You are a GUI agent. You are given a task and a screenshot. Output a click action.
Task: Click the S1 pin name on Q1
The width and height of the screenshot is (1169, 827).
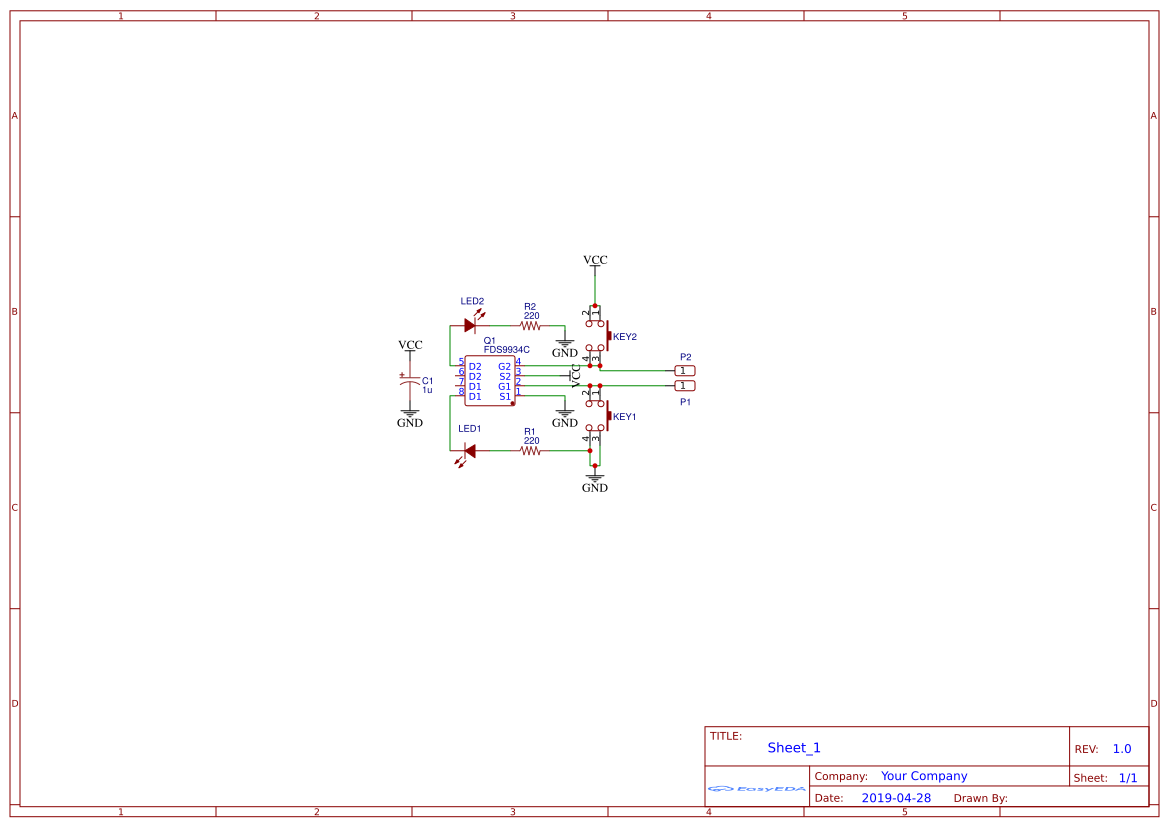[x=505, y=397]
